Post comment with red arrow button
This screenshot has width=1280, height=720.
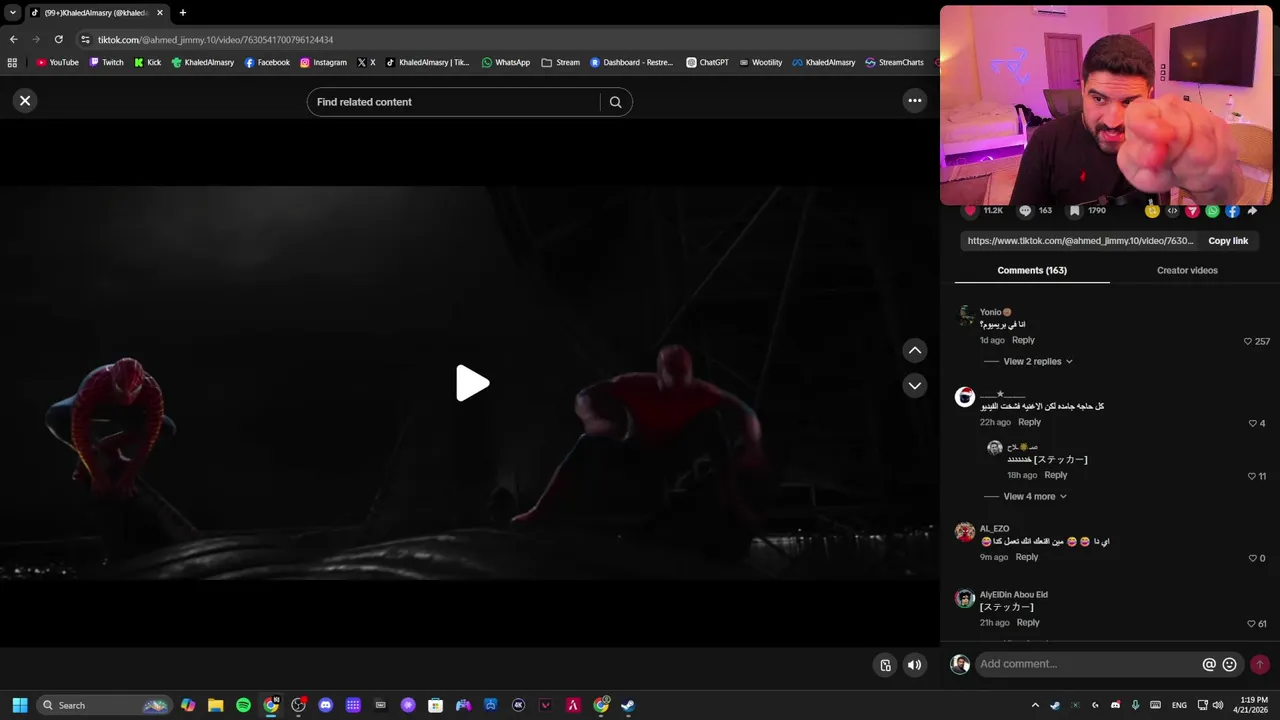[1260, 664]
